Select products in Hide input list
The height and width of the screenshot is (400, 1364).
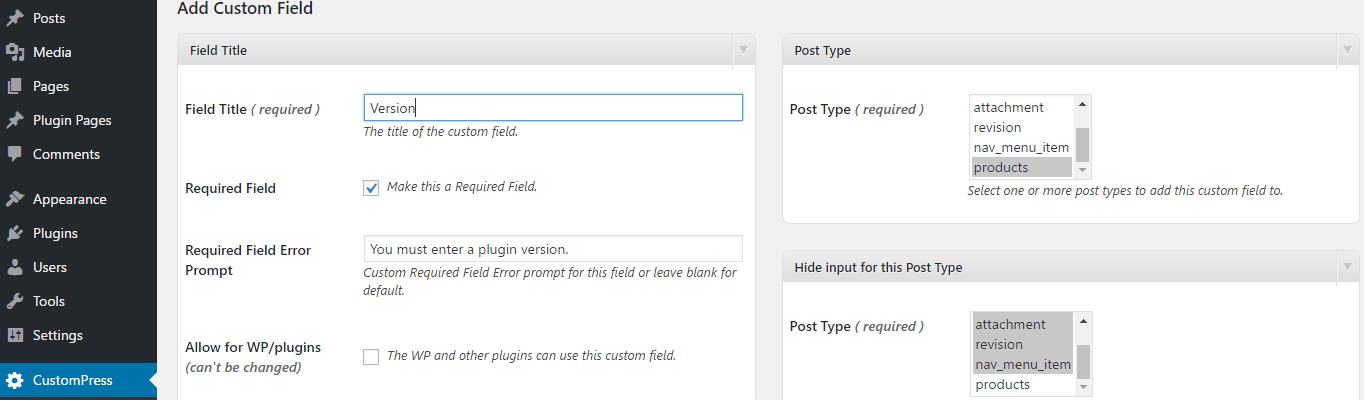point(1022,384)
